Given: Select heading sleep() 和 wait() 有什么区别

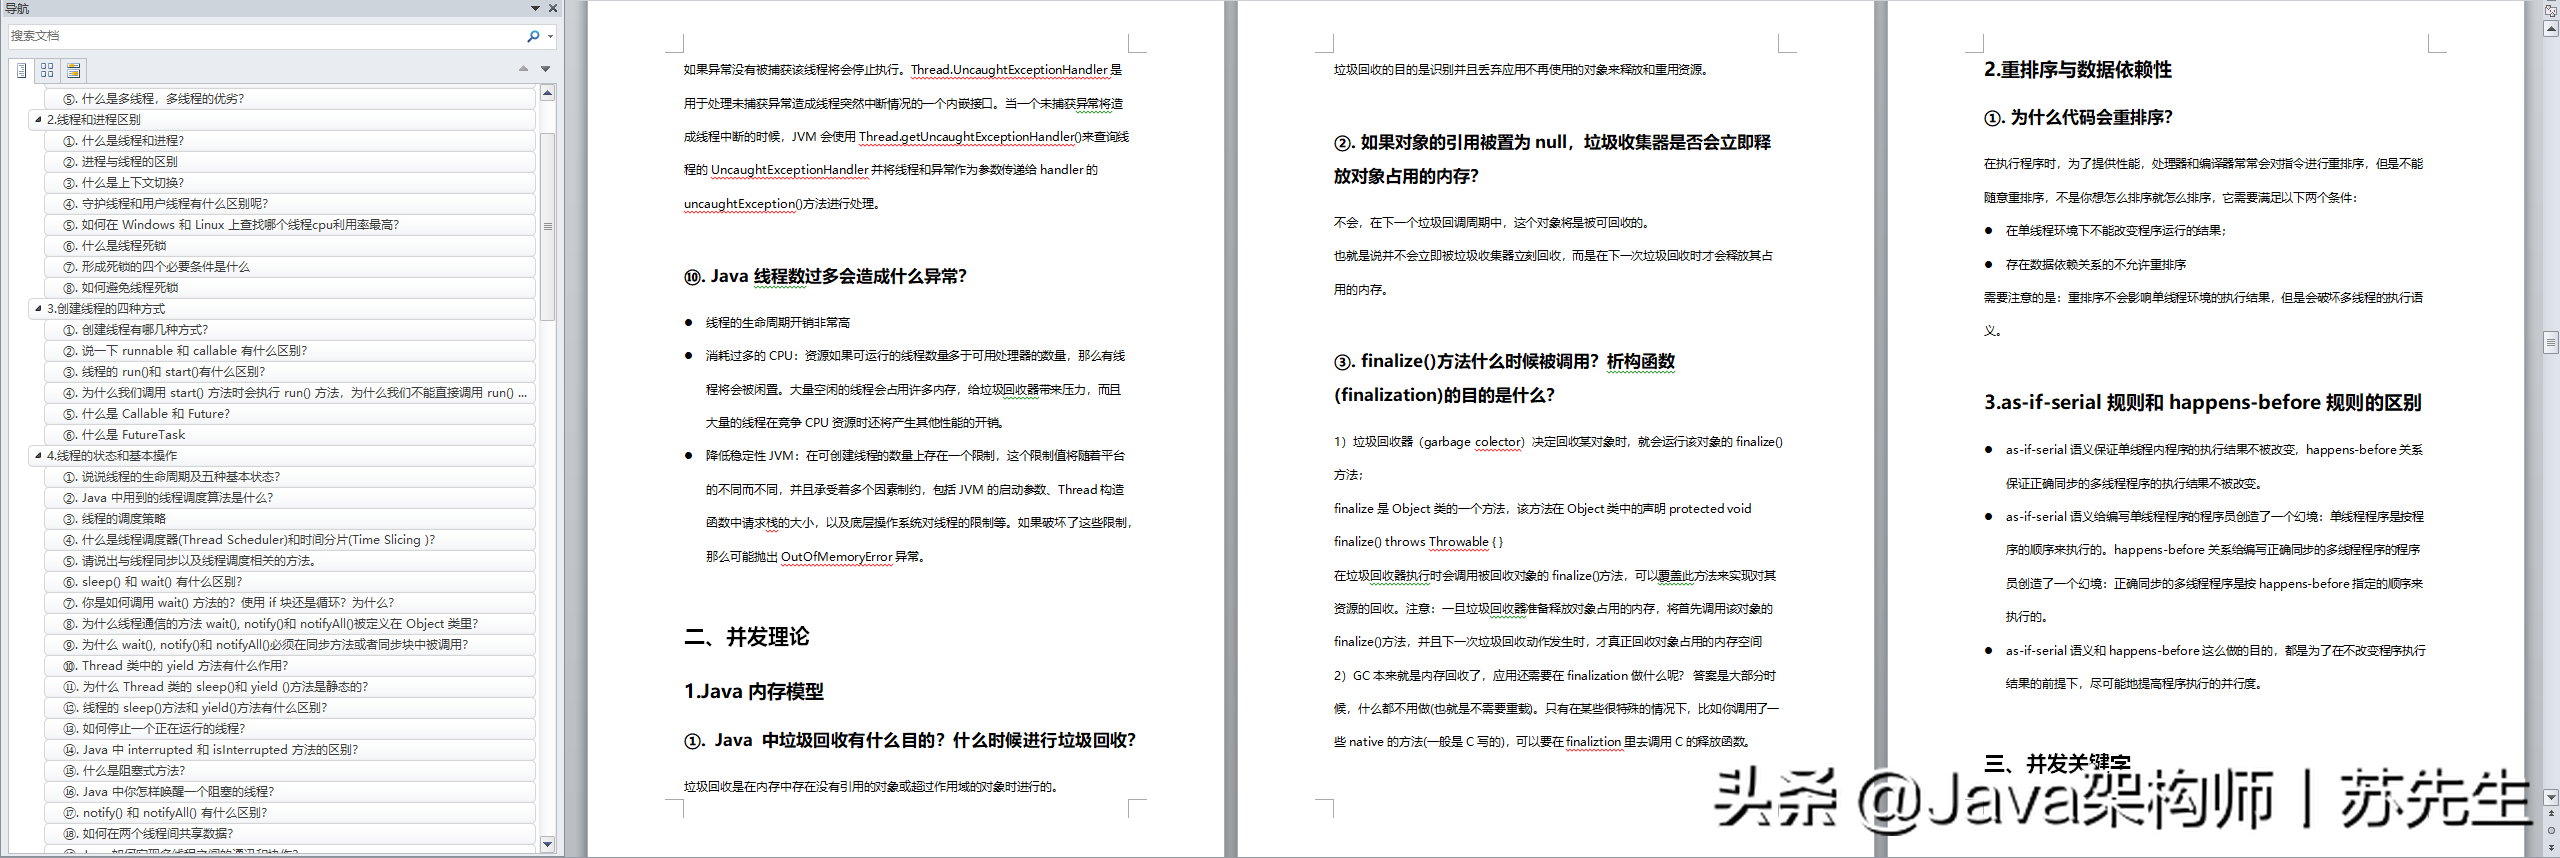Looking at the screenshot, I should [290, 582].
